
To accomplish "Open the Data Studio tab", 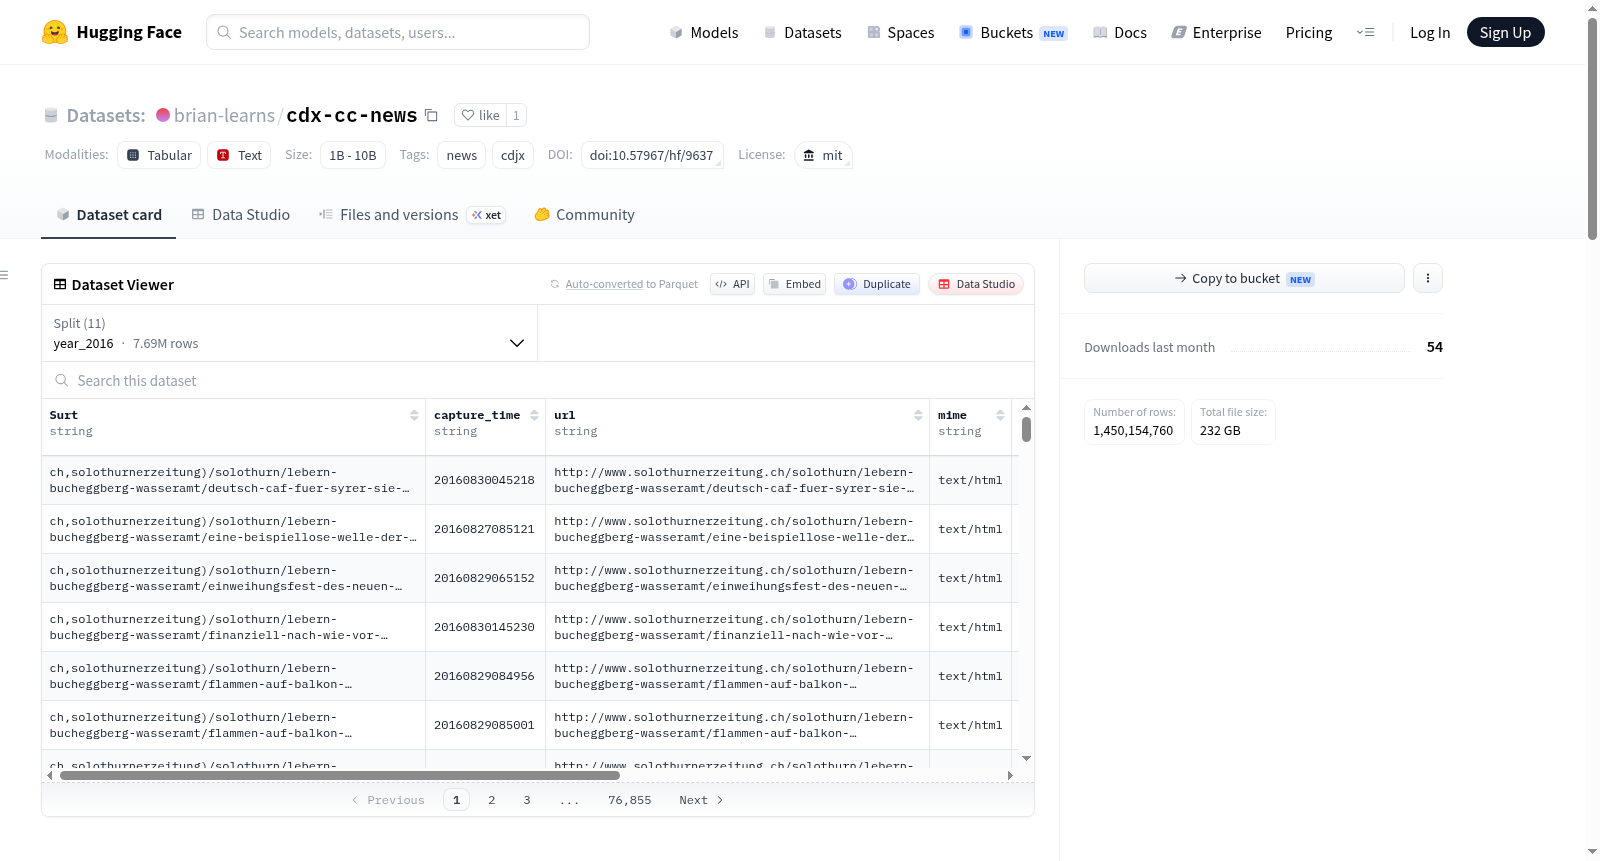I will 240,214.
